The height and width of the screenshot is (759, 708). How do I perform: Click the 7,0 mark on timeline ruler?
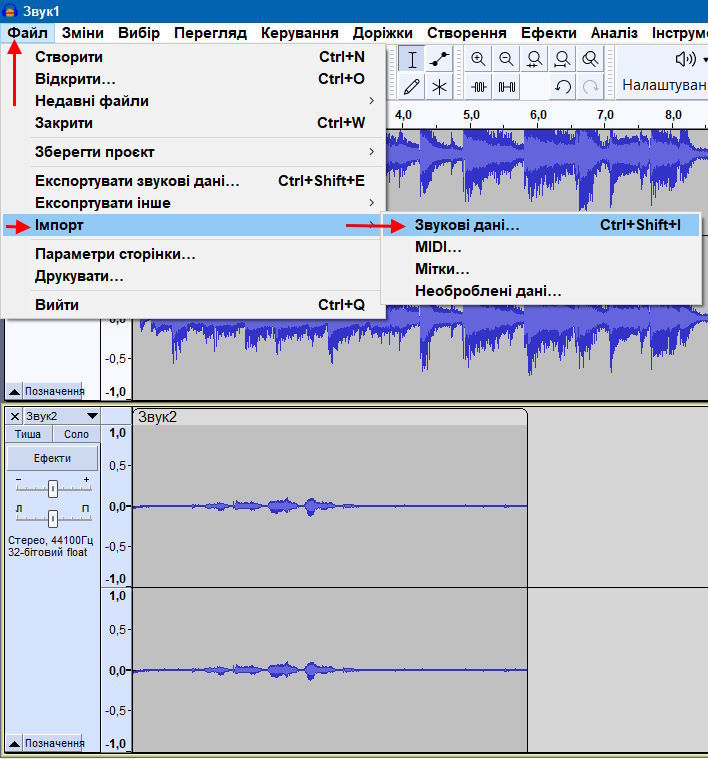point(605,115)
